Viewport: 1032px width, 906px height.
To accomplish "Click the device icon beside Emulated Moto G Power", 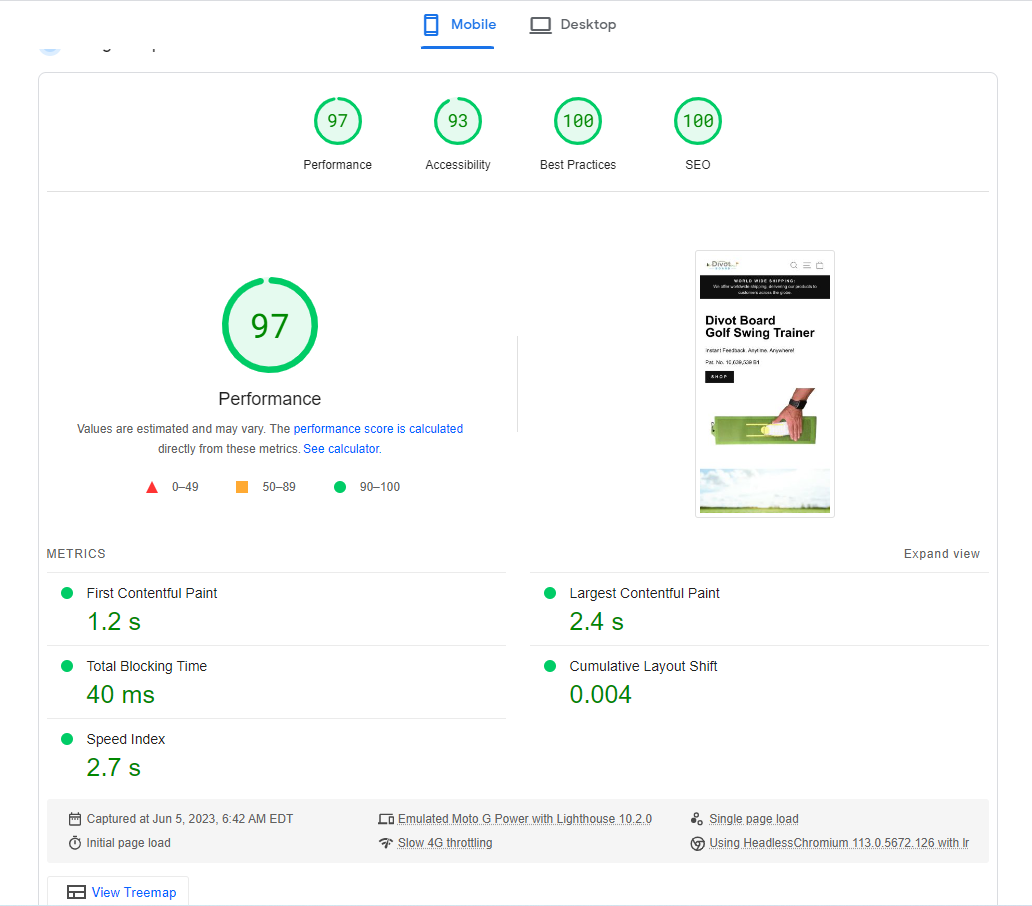I will pos(386,818).
